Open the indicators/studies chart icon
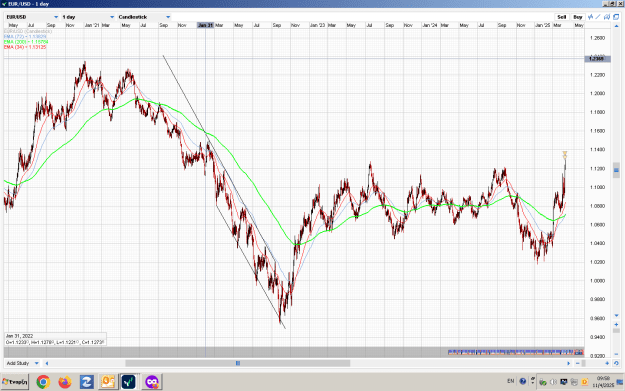Viewport: 625px width, 391px height. pos(591,17)
